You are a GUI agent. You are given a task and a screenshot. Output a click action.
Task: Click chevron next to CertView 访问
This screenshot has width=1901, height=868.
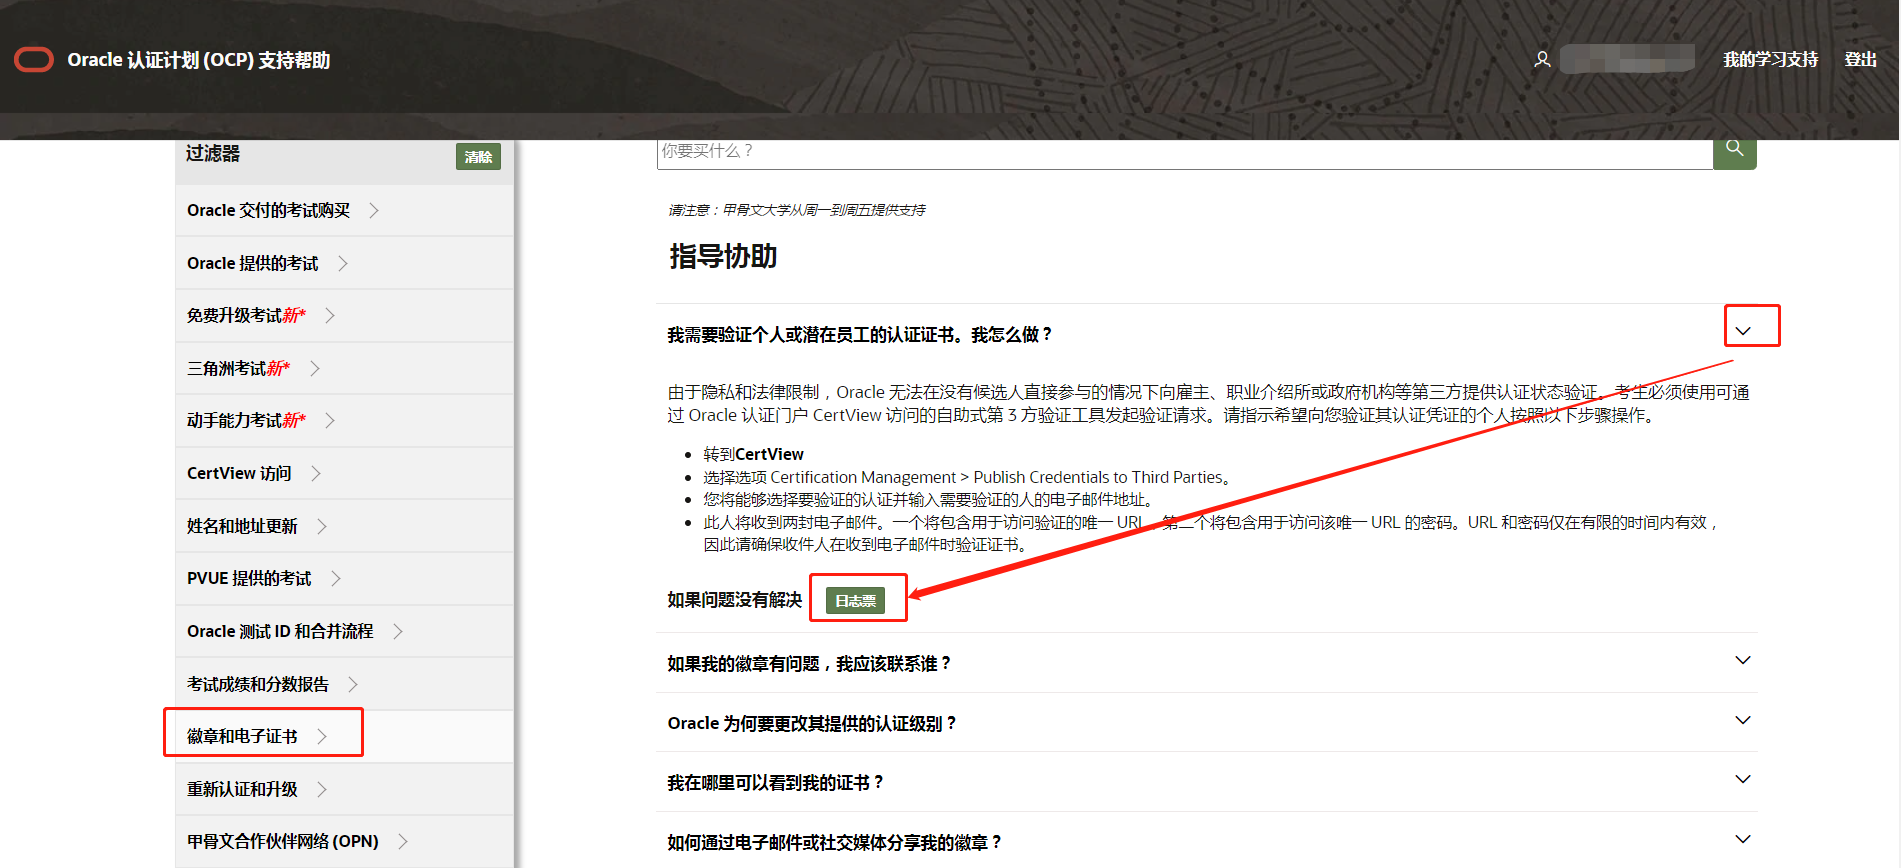point(315,473)
